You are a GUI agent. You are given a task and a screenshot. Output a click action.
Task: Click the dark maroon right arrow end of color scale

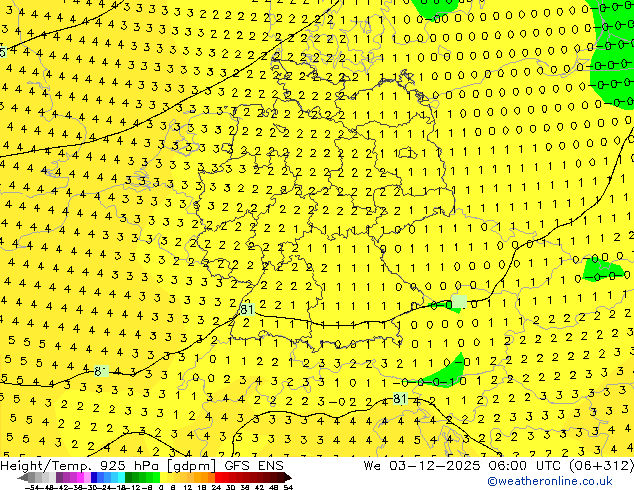(x=288, y=477)
